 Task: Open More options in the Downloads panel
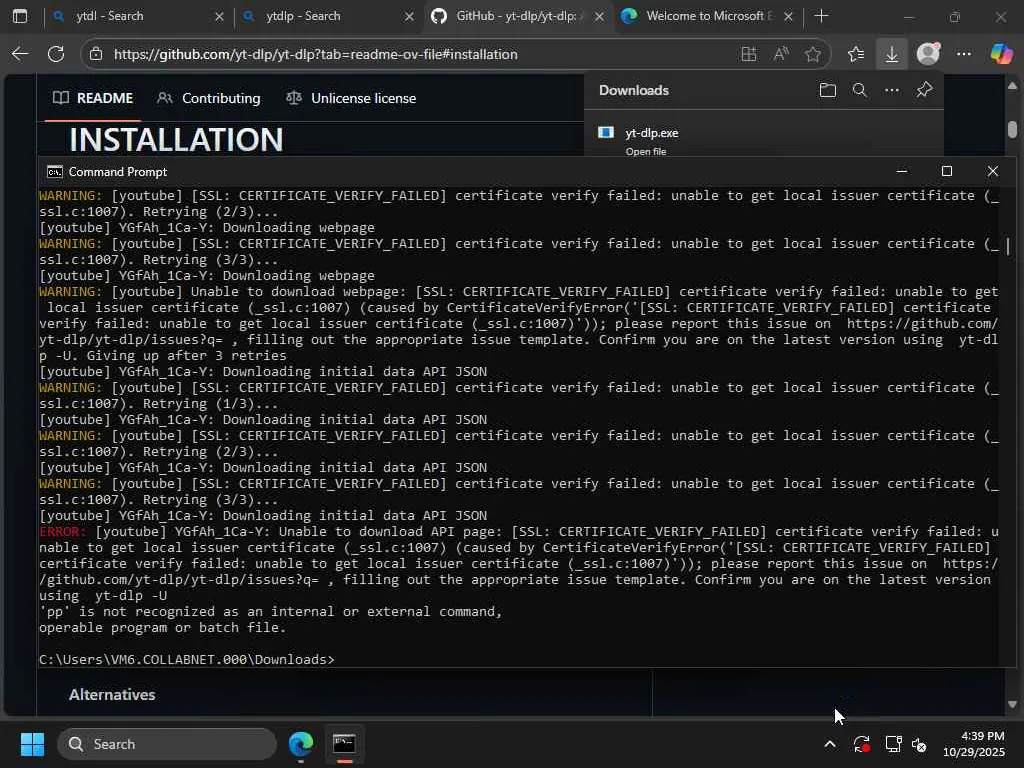tap(891, 90)
